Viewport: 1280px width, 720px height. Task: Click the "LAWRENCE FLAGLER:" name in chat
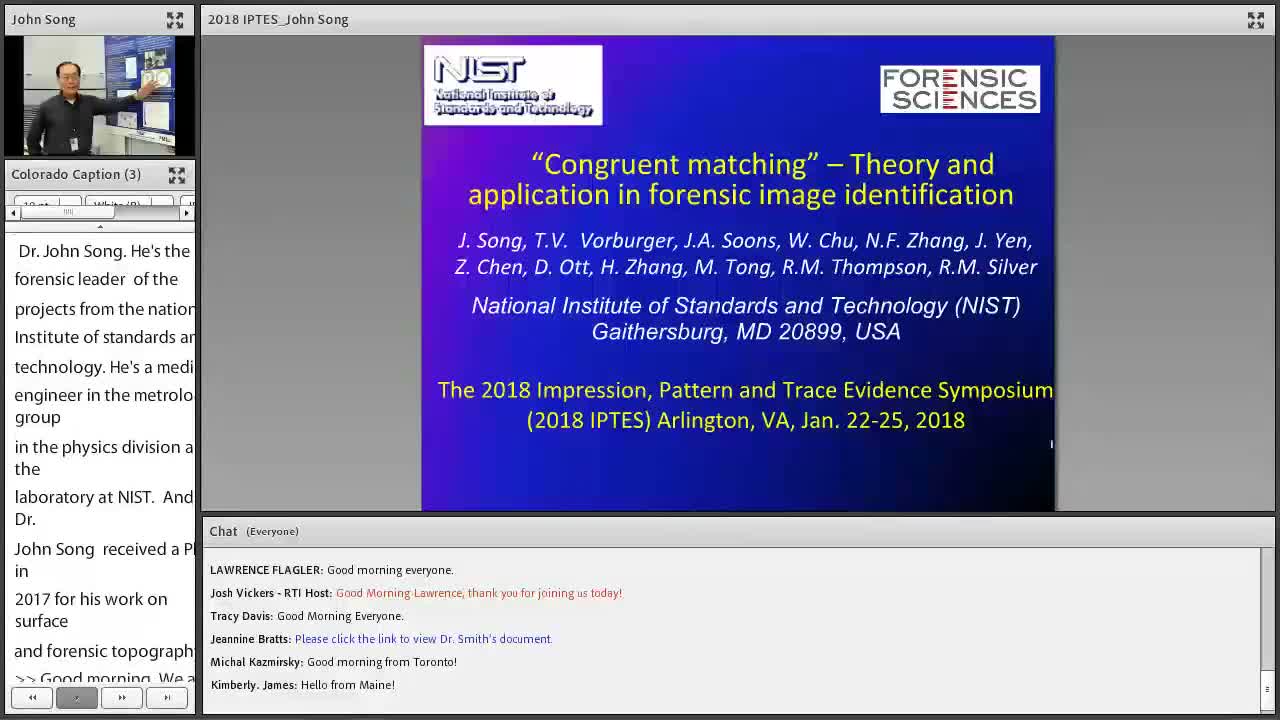[x=266, y=570]
